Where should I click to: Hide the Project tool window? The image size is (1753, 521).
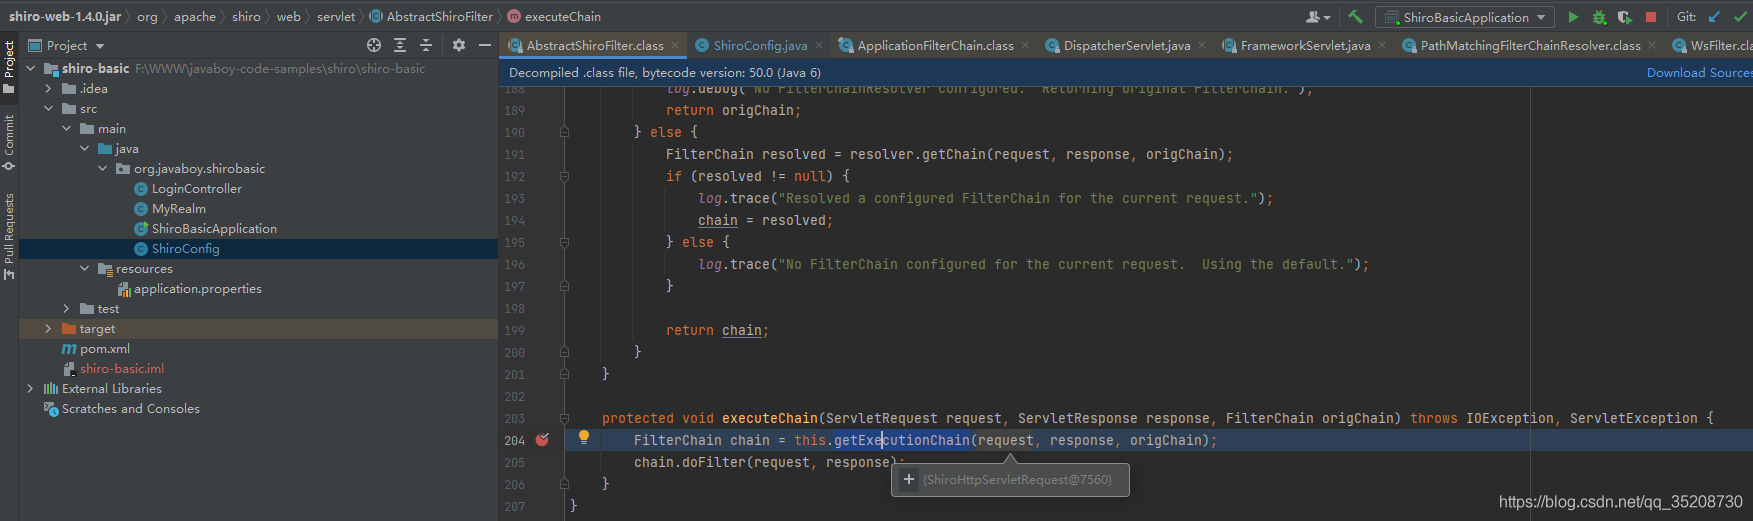[485, 45]
